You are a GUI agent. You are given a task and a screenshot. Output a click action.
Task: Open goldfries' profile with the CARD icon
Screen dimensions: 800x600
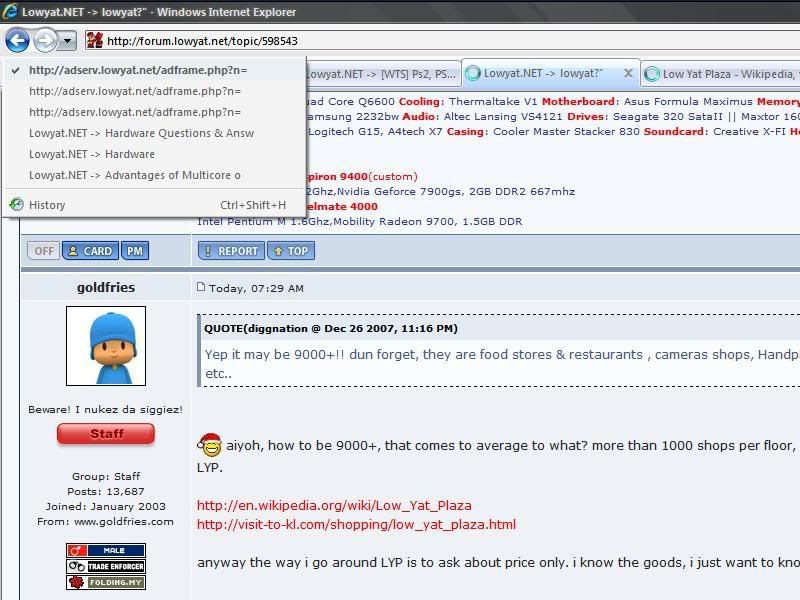click(x=90, y=250)
